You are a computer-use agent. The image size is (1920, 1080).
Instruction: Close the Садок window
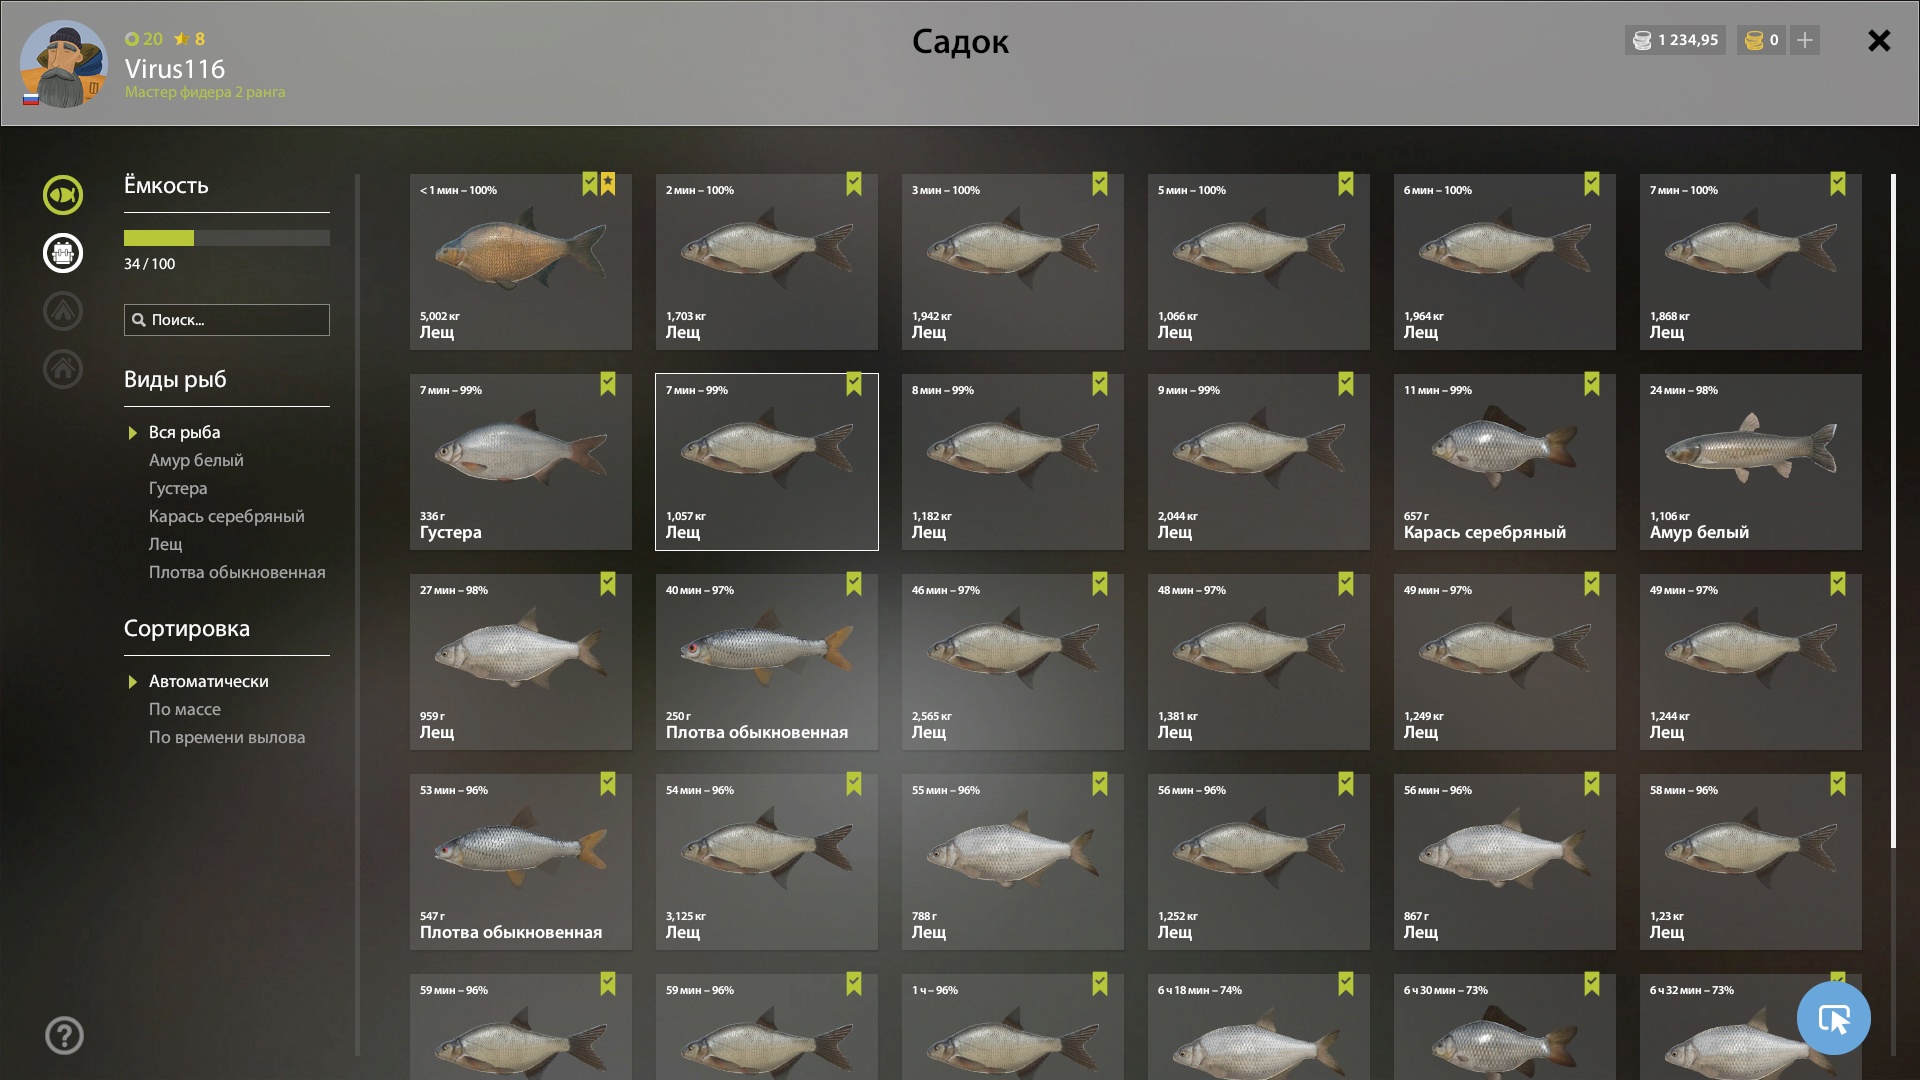click(x=1879, y=40)
